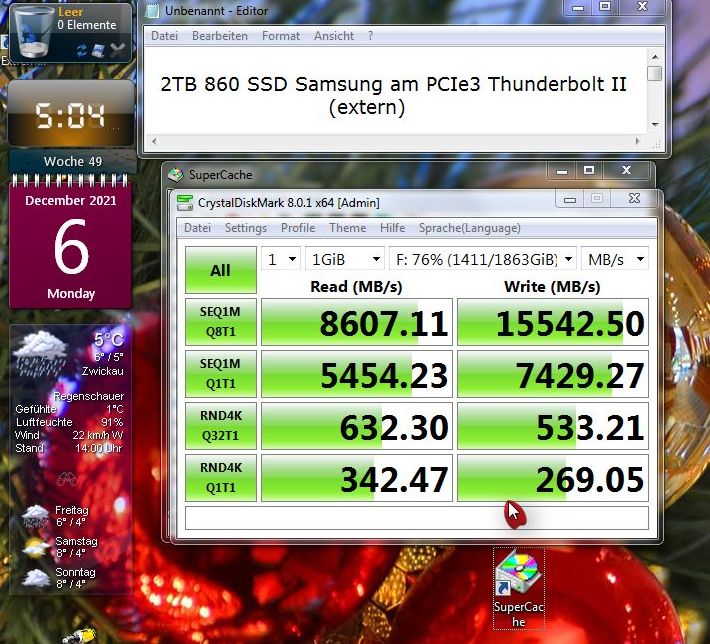
Task: Click the SuperCache window title icon
Action: (175, 174)
